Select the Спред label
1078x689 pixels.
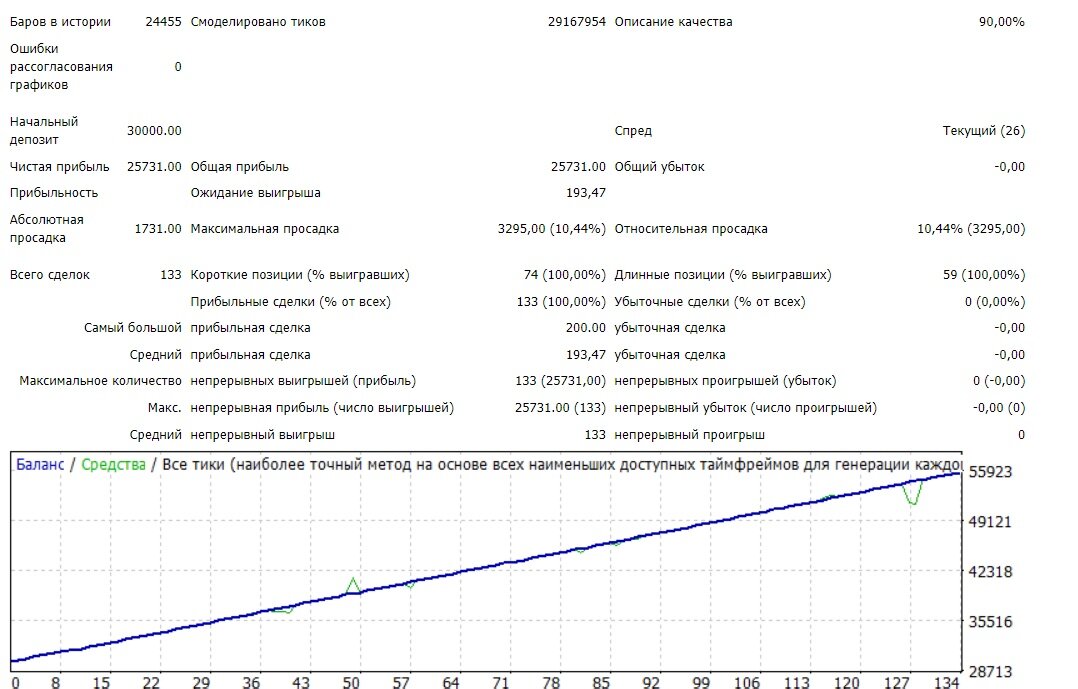[633, 130]
